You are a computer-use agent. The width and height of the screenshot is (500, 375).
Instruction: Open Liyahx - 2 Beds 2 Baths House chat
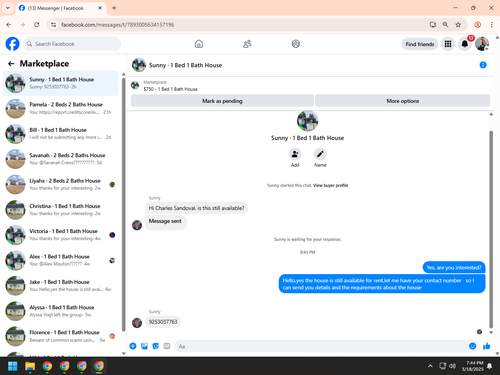coord(61,184)
